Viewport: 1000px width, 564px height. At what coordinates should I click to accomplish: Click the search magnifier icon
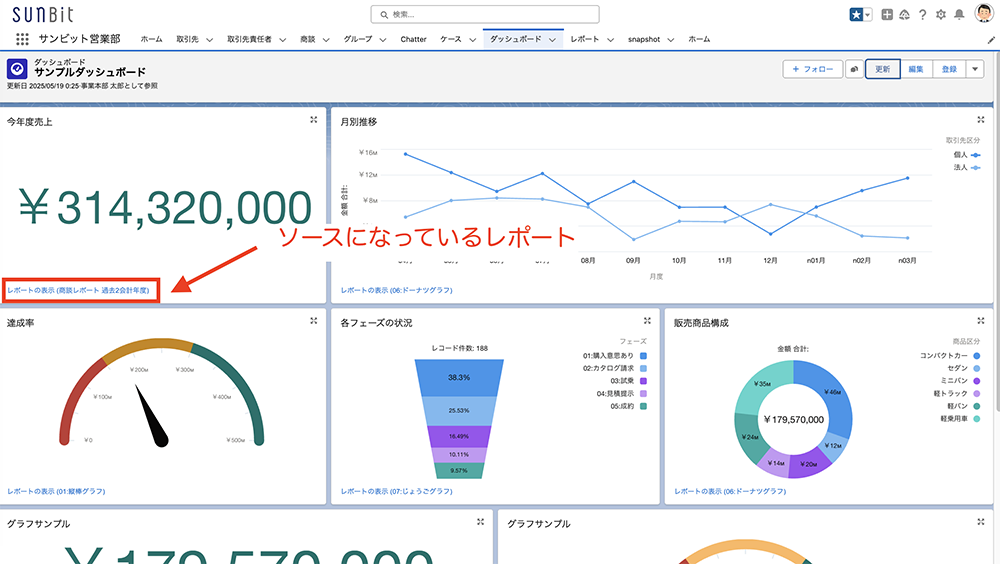[x=384, y=14]
